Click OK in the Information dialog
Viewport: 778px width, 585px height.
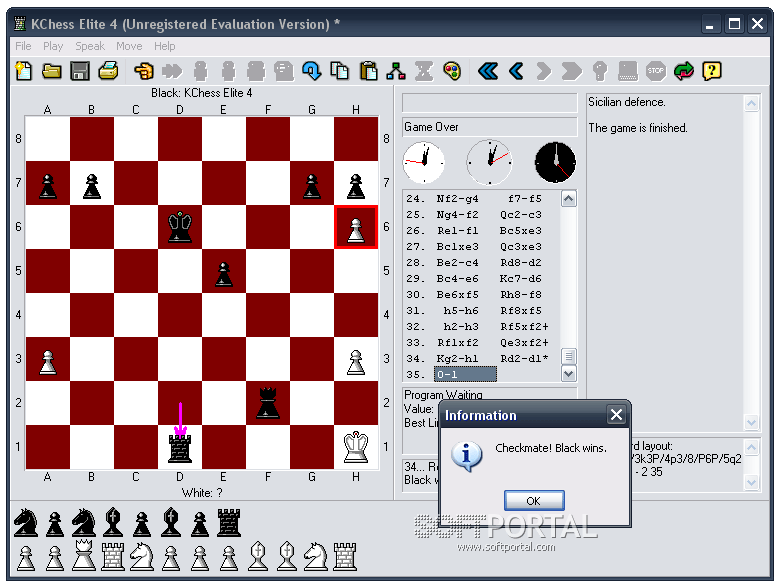[x=534, y=501]
